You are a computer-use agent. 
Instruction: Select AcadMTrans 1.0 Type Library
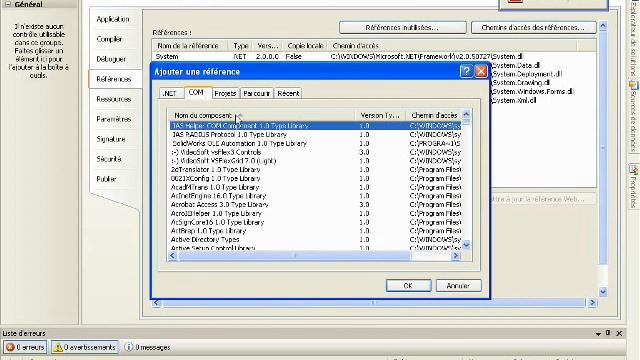[x=315, y=187]
